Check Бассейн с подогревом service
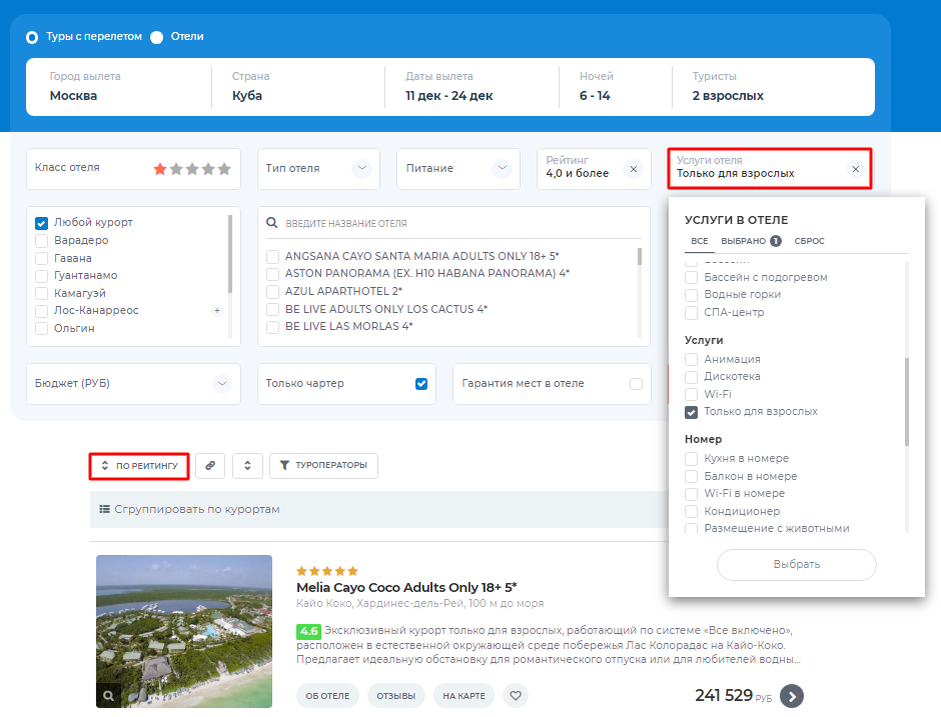This screenshot has width=941, height=717. (691, 277)
